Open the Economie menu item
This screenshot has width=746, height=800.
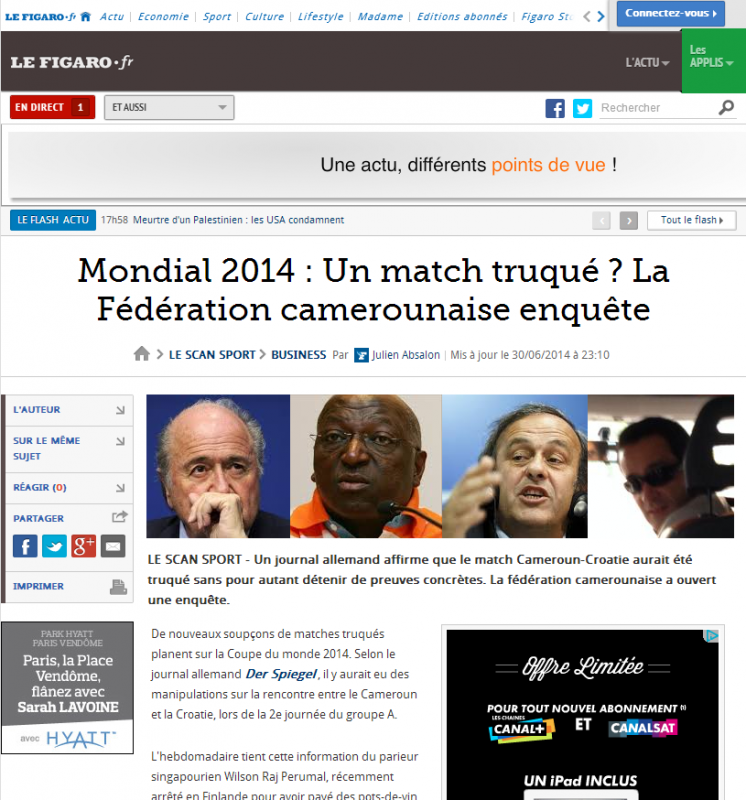(x=163, y=16)
